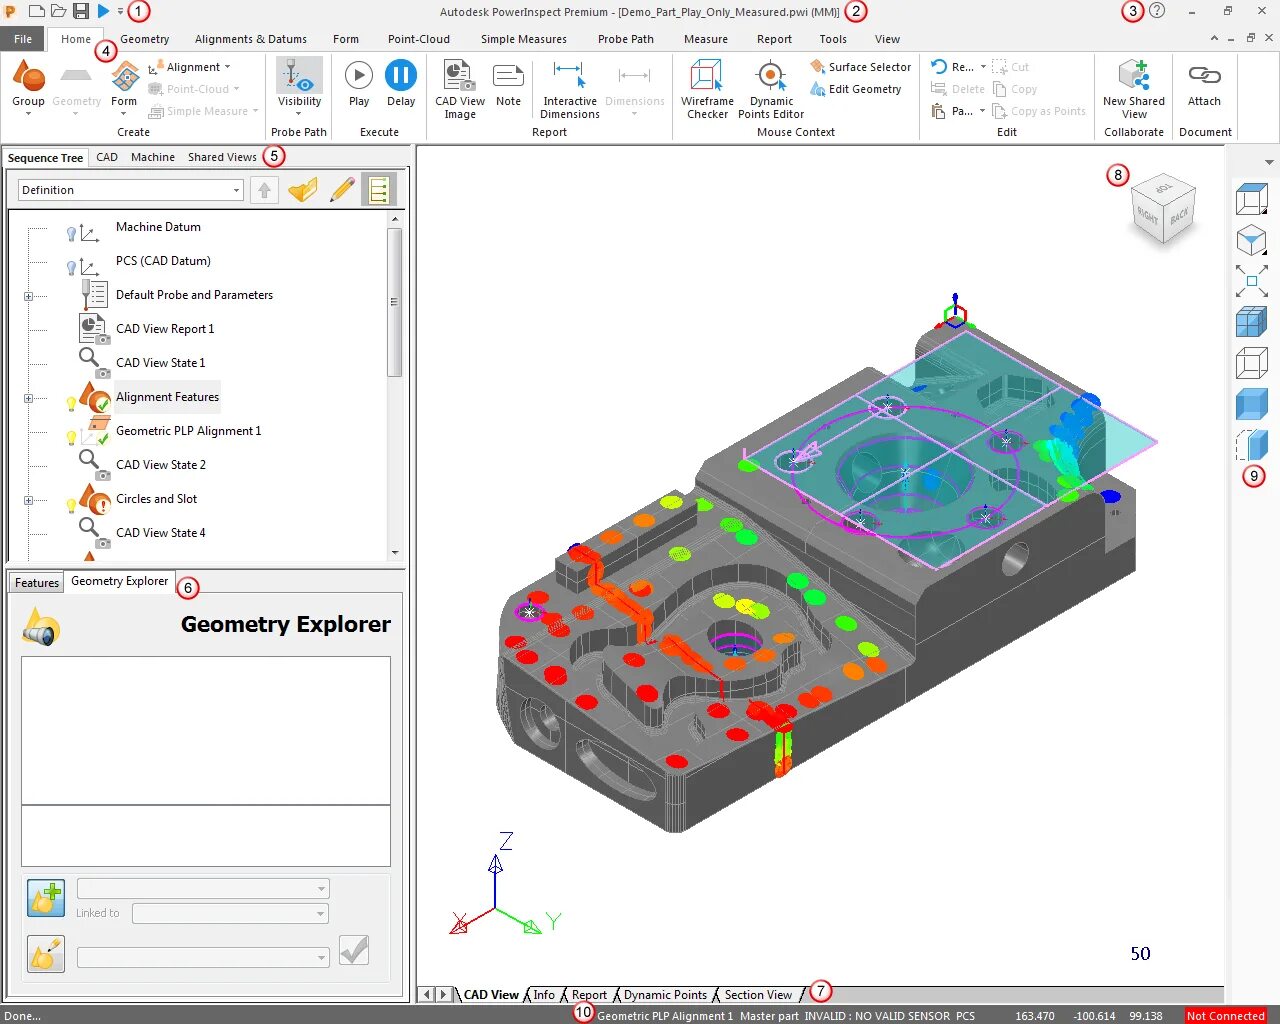Open the Definition dropdown in Sequence Tree

[x=131, y=190]
